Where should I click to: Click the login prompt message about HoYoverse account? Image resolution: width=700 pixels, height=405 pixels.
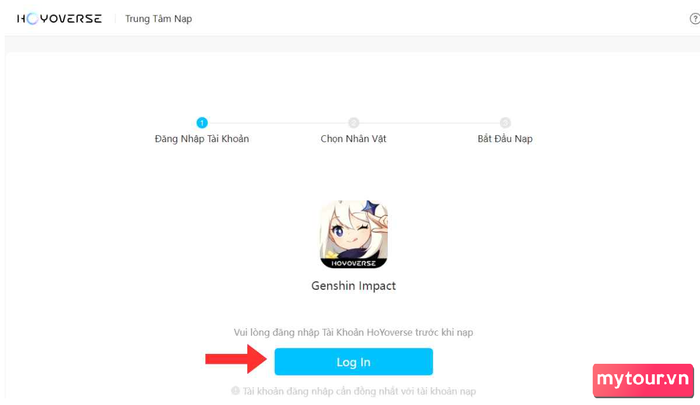354,332
